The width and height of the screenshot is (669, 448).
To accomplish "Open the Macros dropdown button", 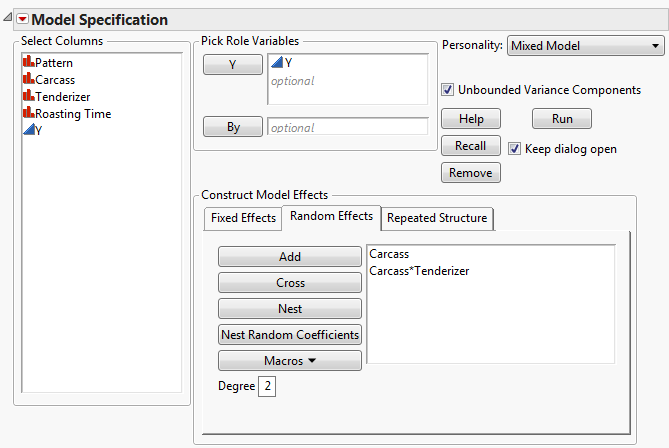I will [x=290, y=360].
